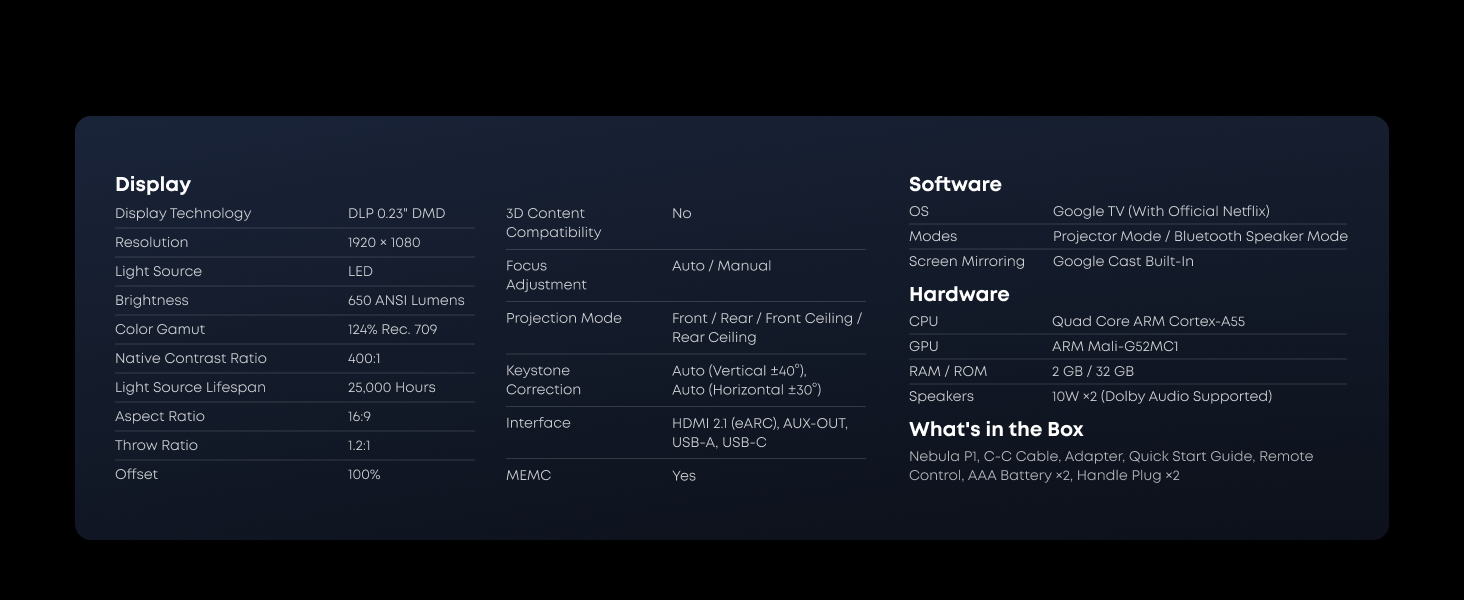This screenshot has height=600, width=1464.
Task: Click Google TV (With Official Netflix) text
Action: coord(1160,211)
